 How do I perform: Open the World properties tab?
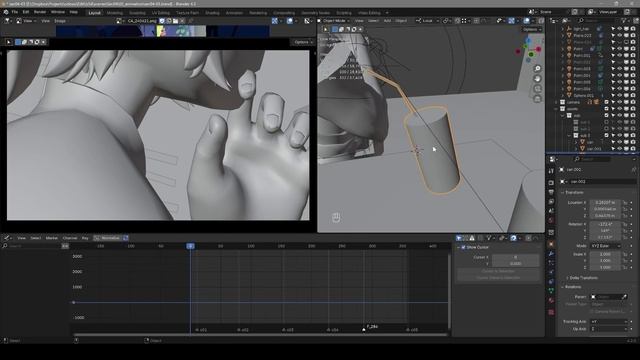tap(551, 221)
